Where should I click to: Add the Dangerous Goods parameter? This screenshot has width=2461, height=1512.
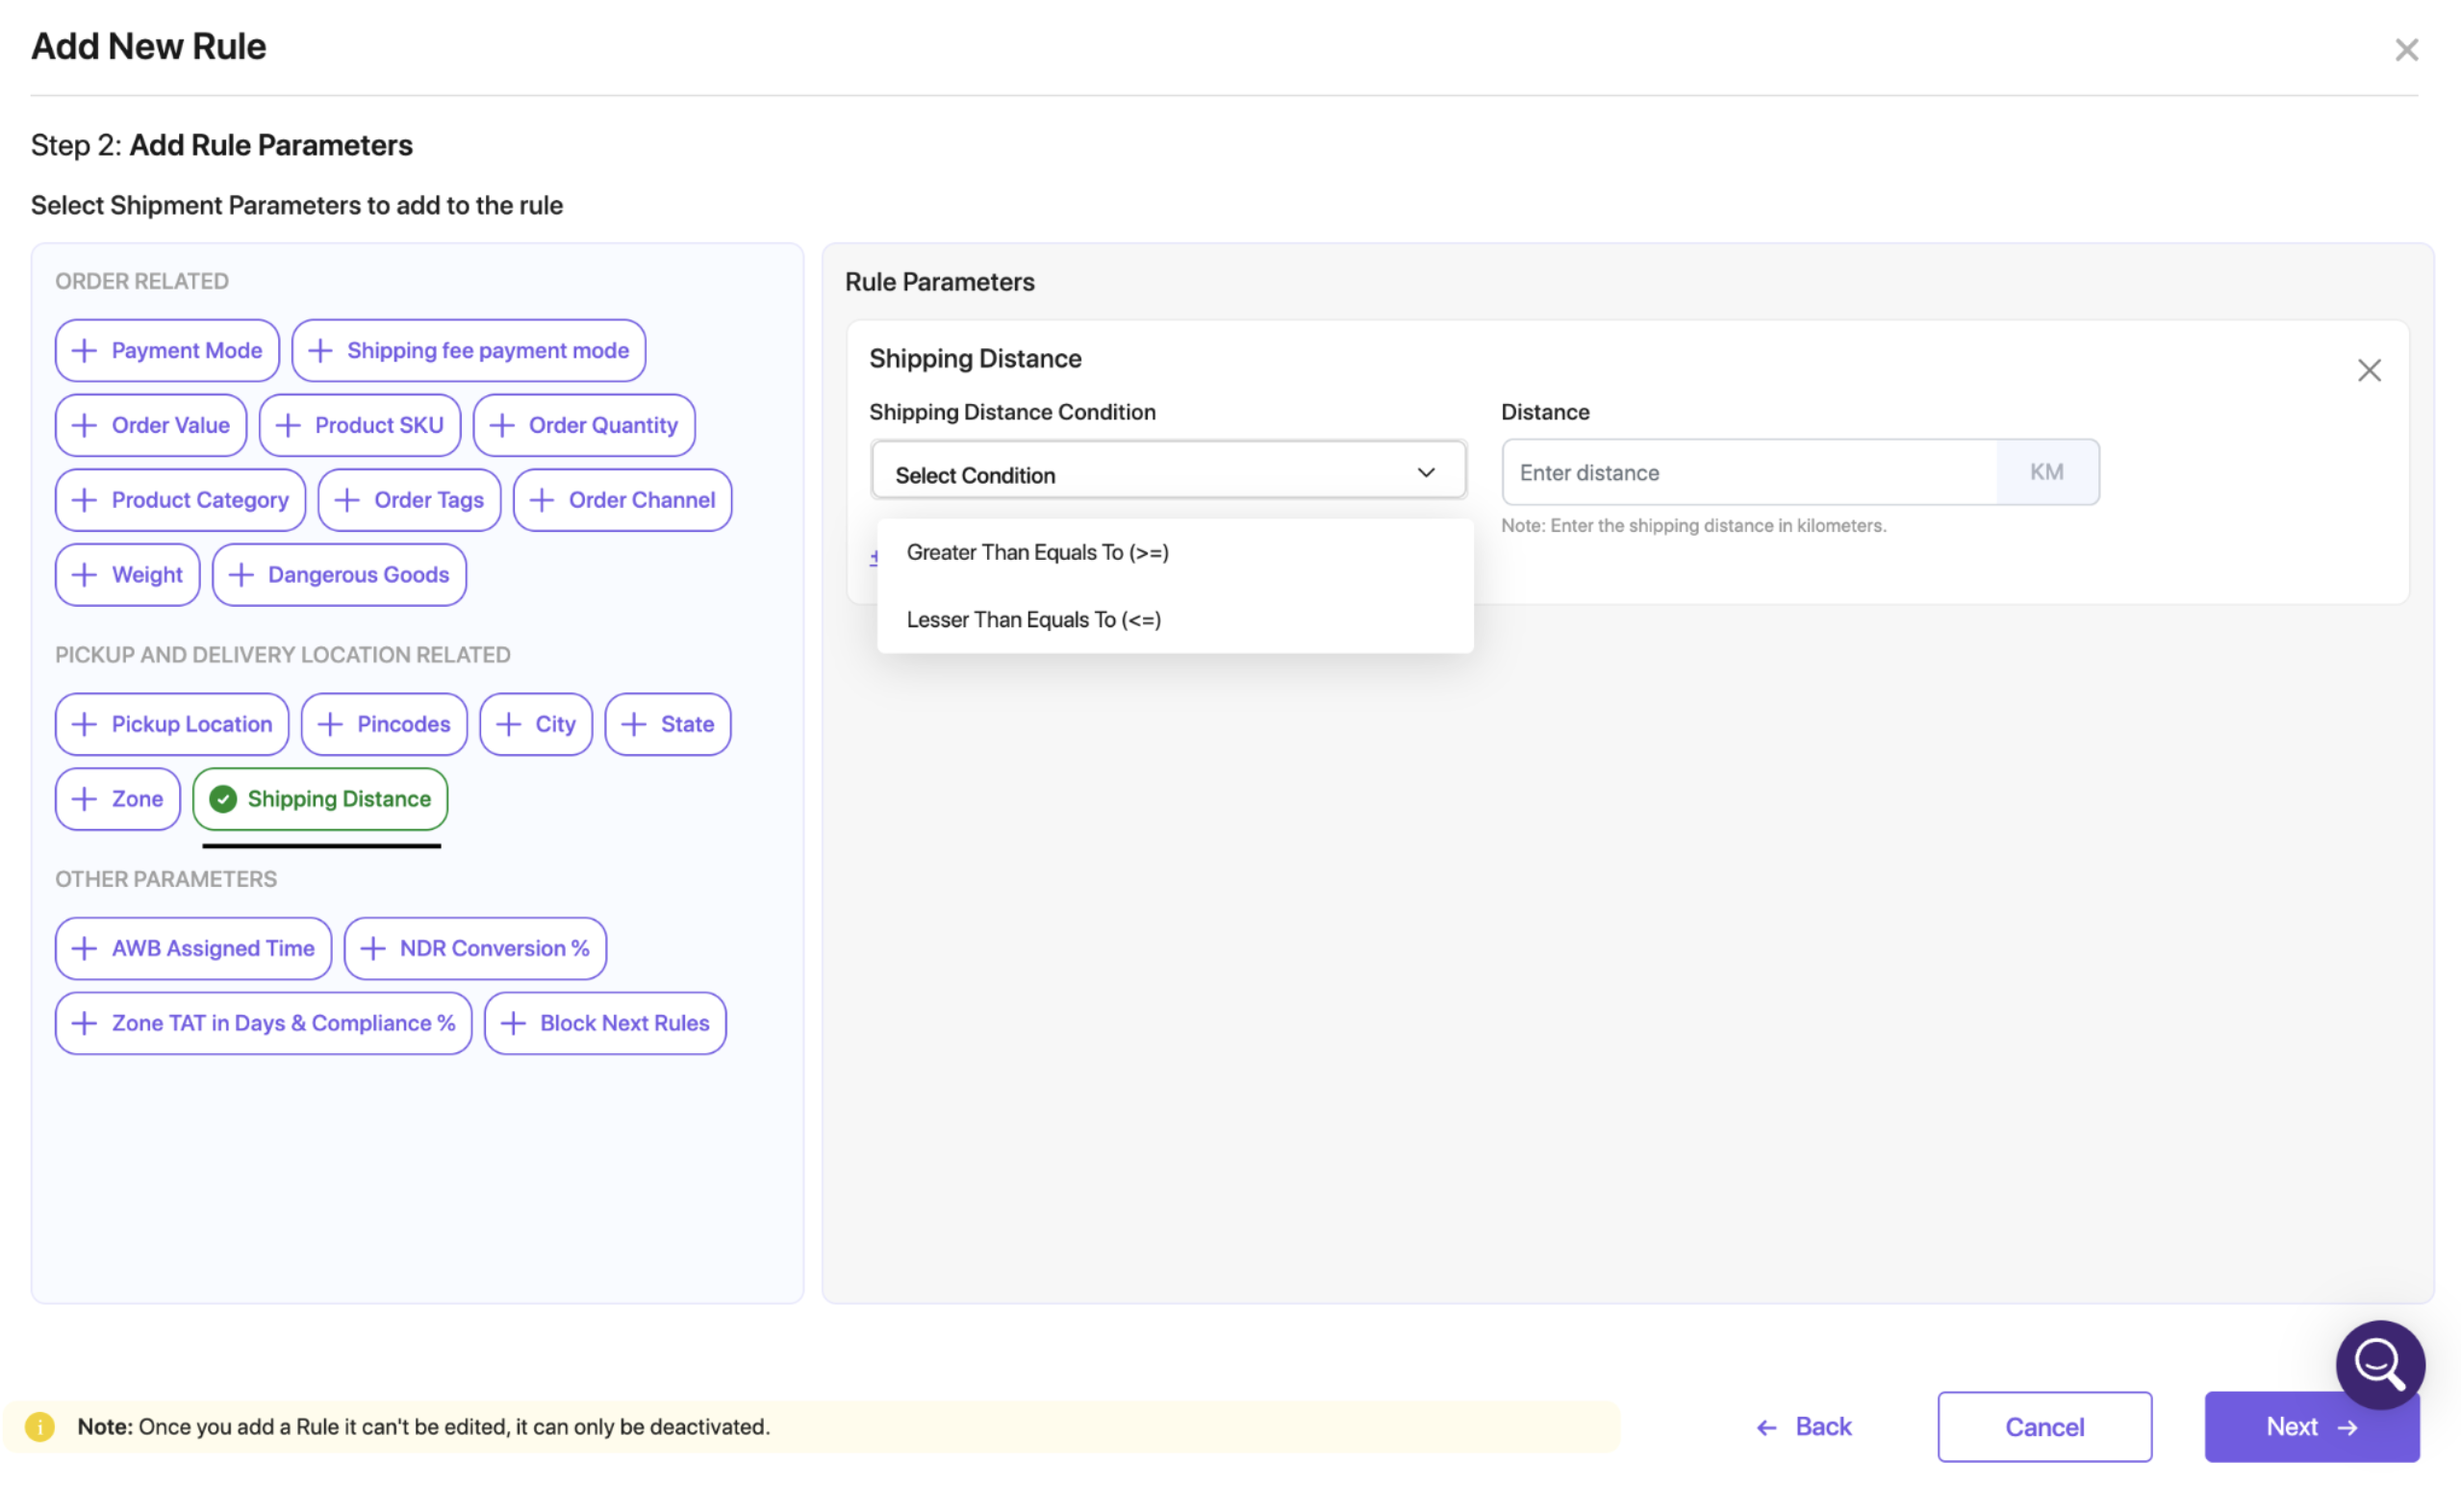tap(339, 575)
